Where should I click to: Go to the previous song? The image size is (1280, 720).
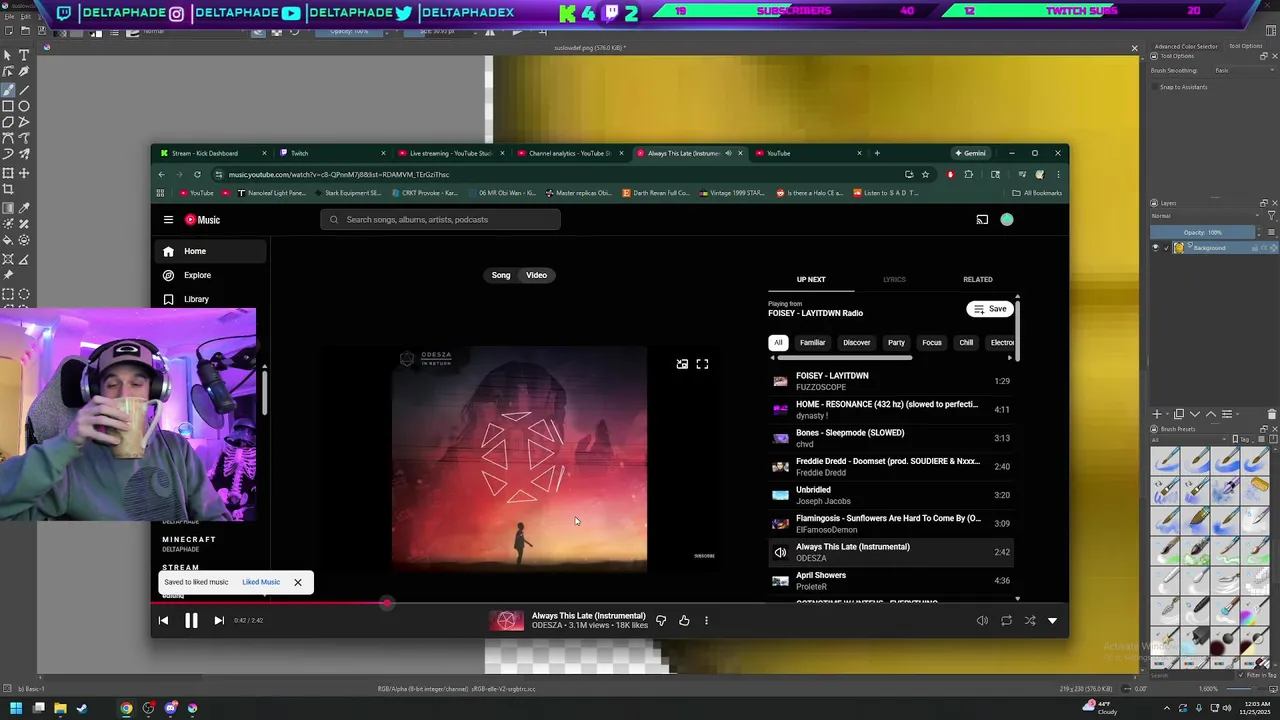pyautogui.click(x=163, y=621)
